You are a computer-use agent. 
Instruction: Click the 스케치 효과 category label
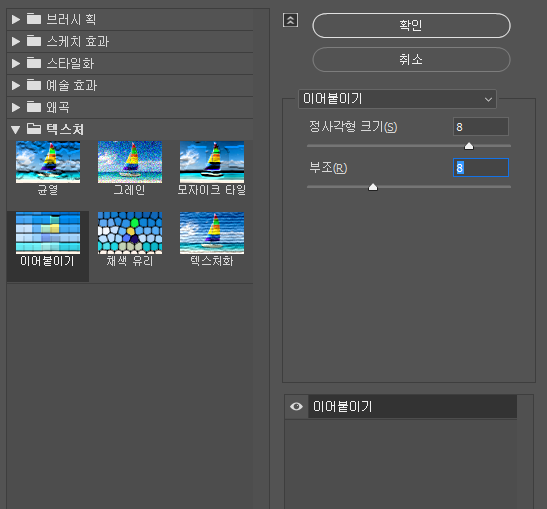click(78, 41)
